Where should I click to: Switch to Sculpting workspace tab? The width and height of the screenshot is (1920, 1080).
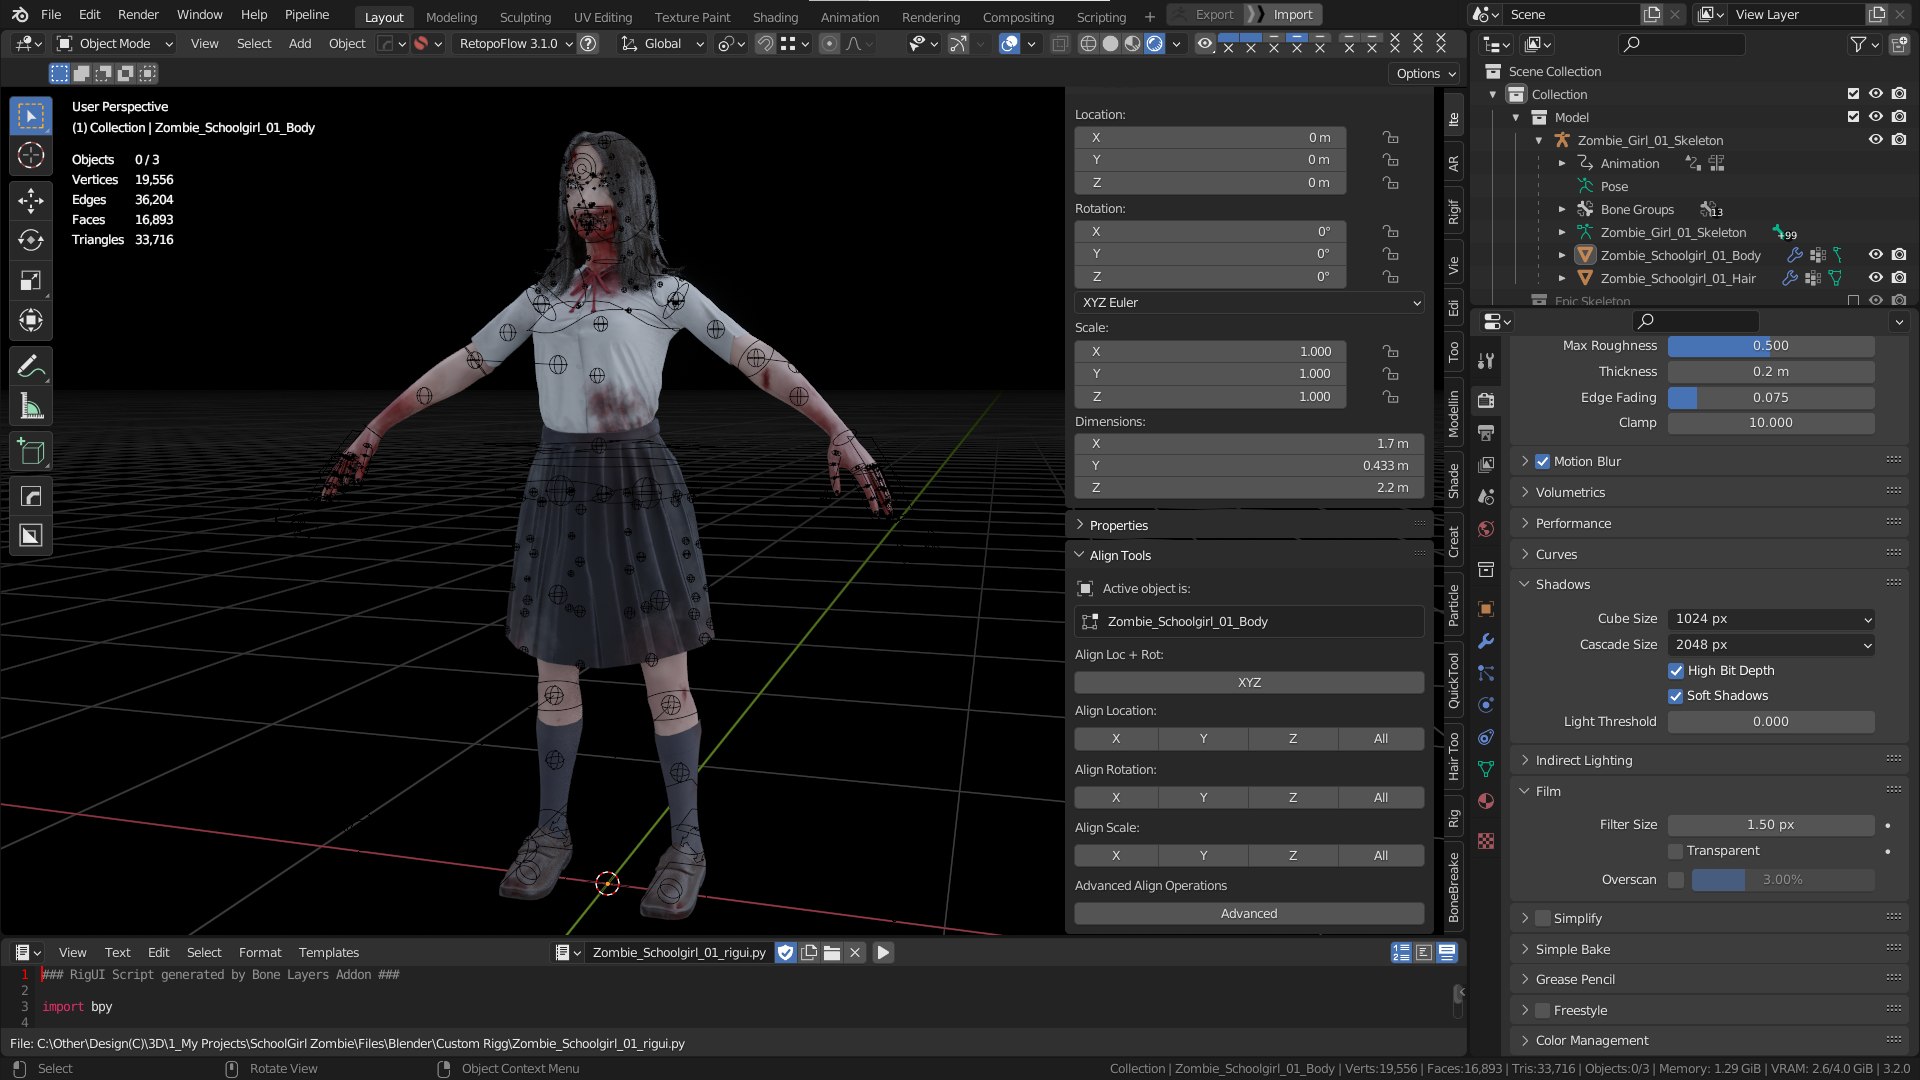coord(525,17)
